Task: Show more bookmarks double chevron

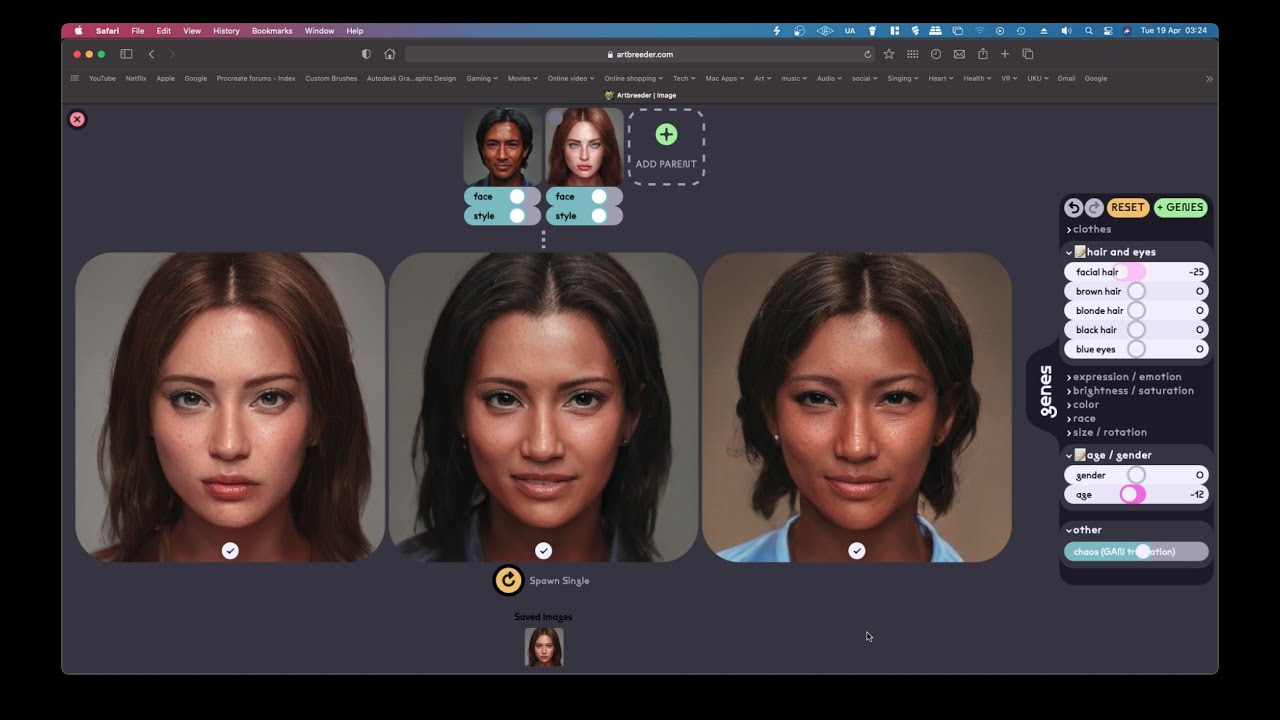Action: coord(1209,78)
